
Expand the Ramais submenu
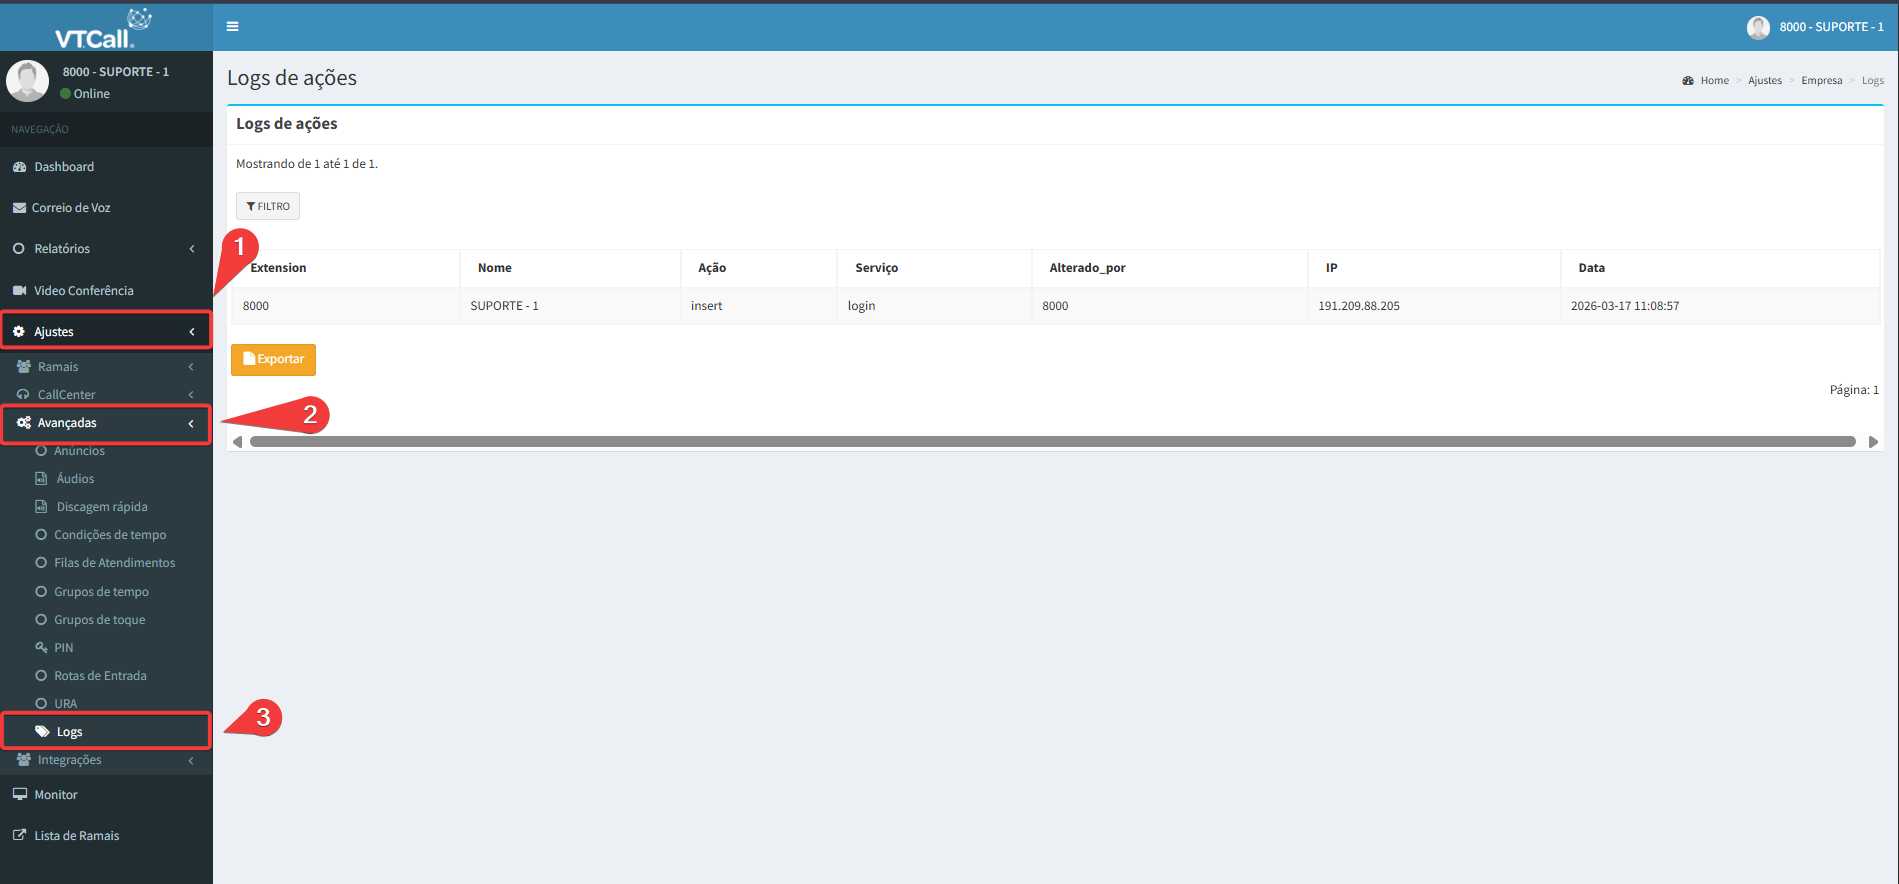[x=58, y=367]
